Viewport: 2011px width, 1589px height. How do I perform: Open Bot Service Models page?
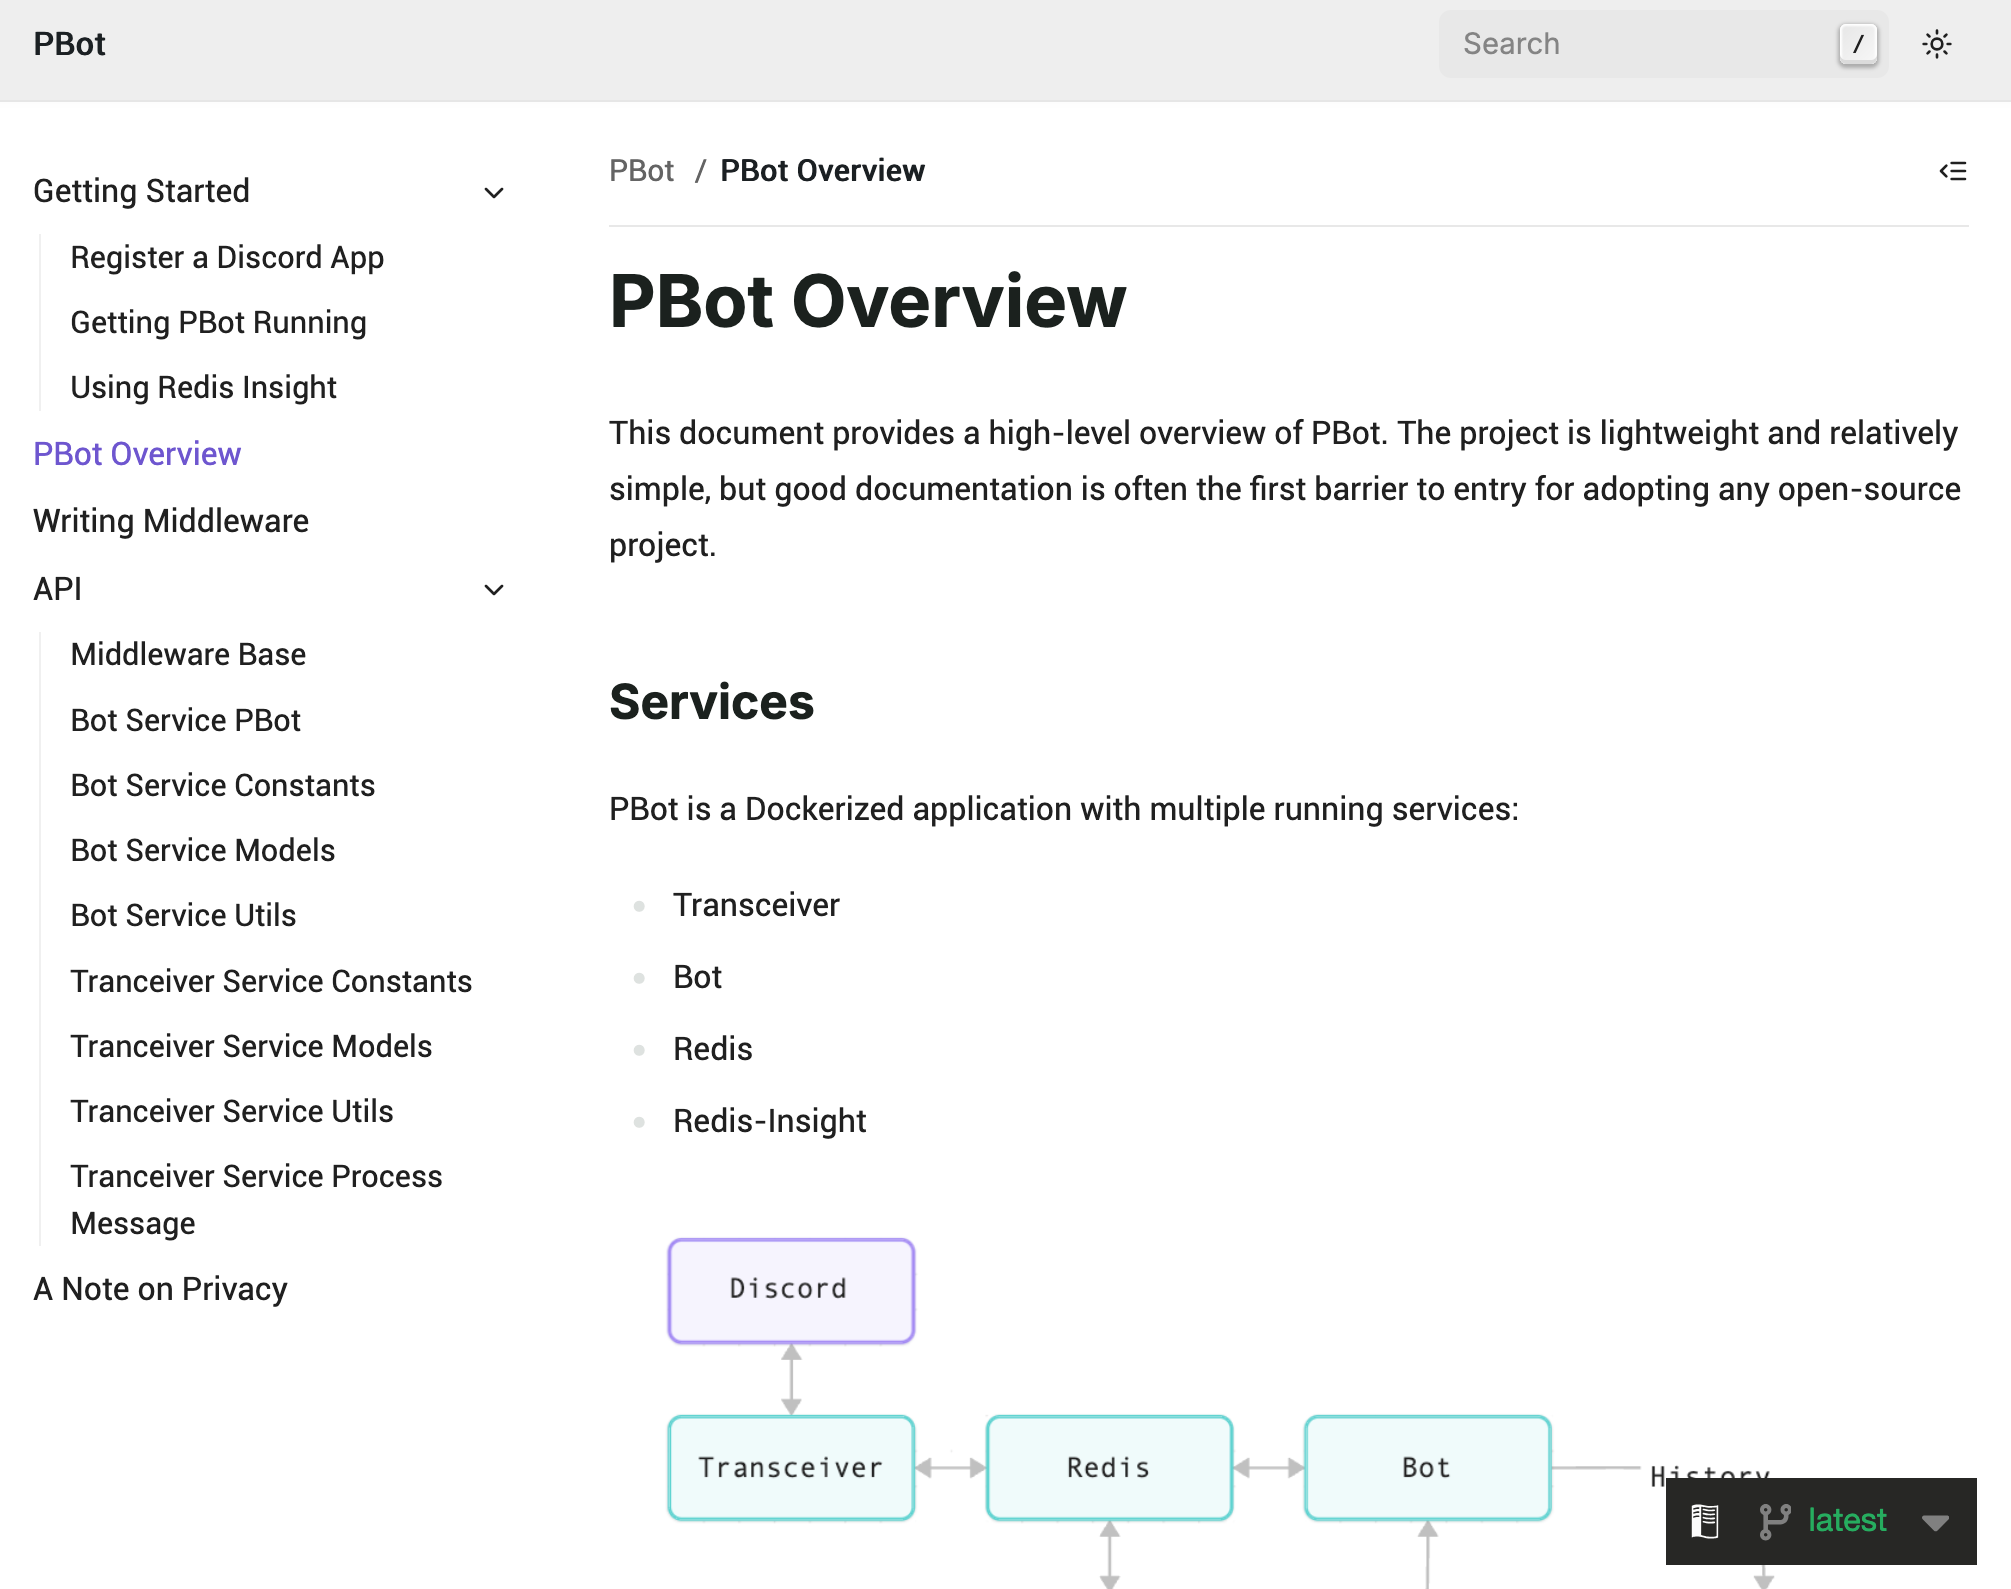[203, 850]
